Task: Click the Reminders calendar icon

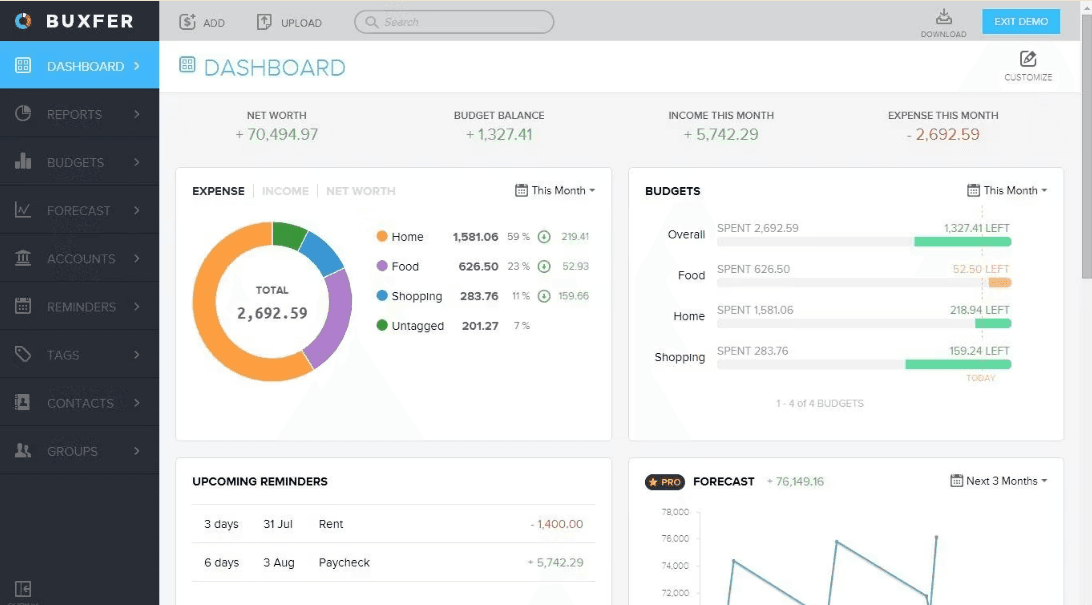Action: (x=23, y=306)
